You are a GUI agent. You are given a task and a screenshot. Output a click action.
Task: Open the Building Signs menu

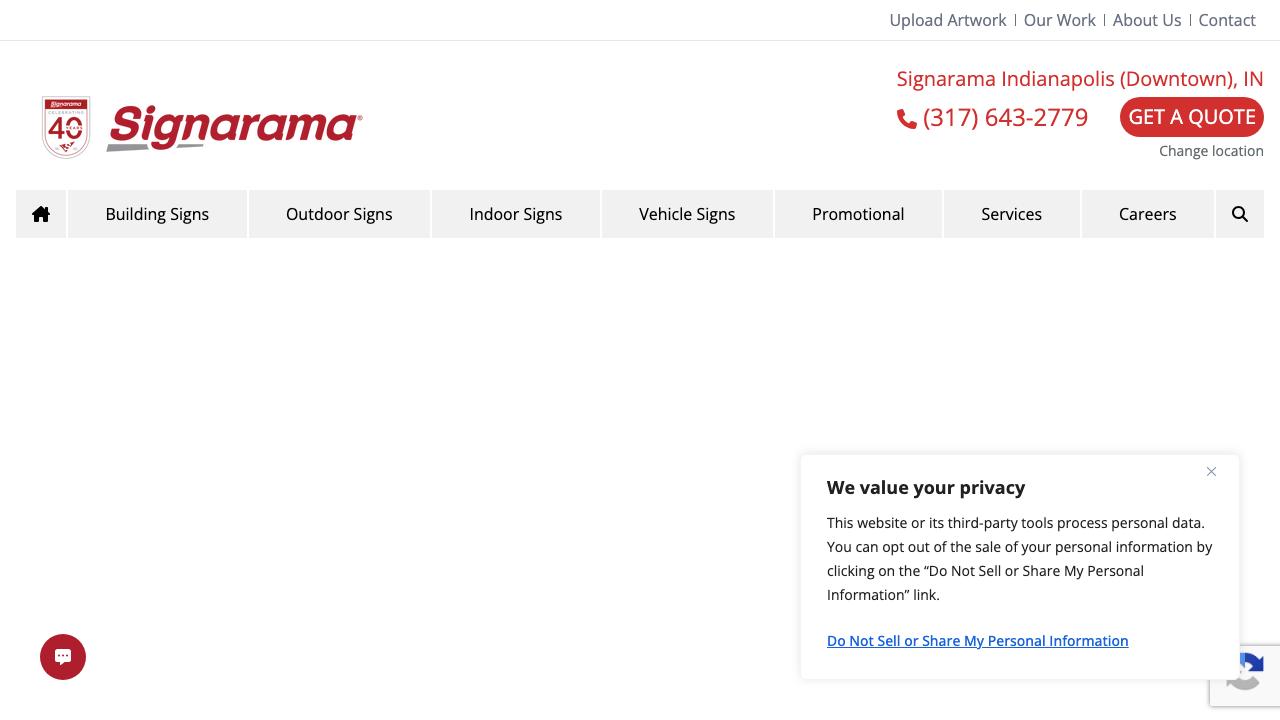click(157, 214)
